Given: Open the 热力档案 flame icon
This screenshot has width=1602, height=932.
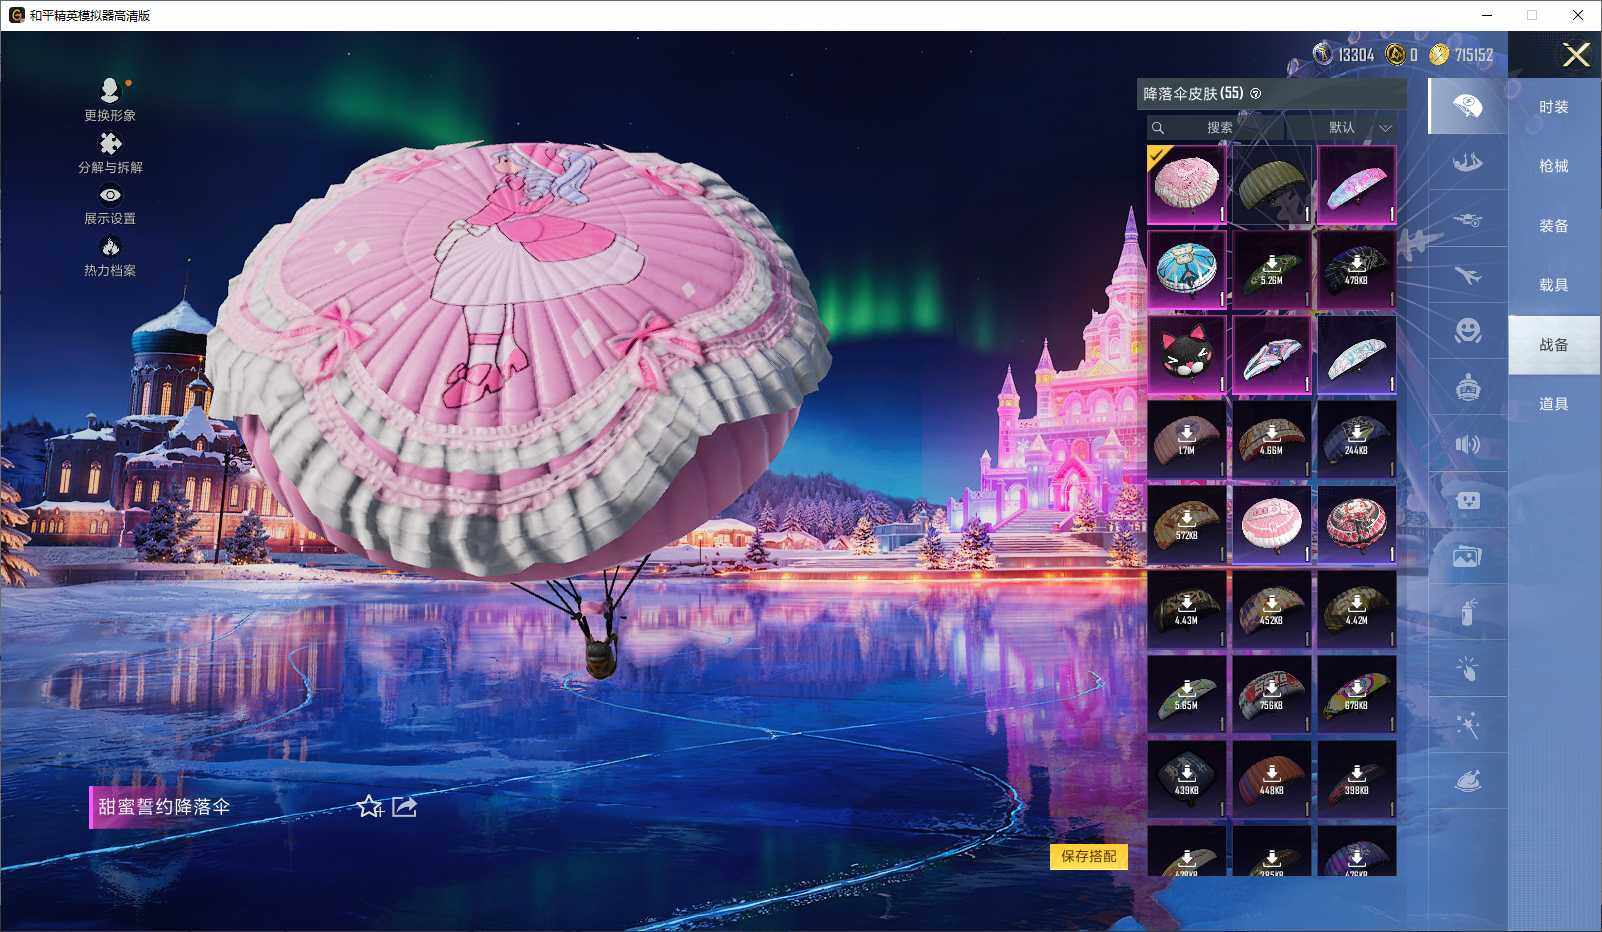Looking at the screenshot, I should click(110, 247).
